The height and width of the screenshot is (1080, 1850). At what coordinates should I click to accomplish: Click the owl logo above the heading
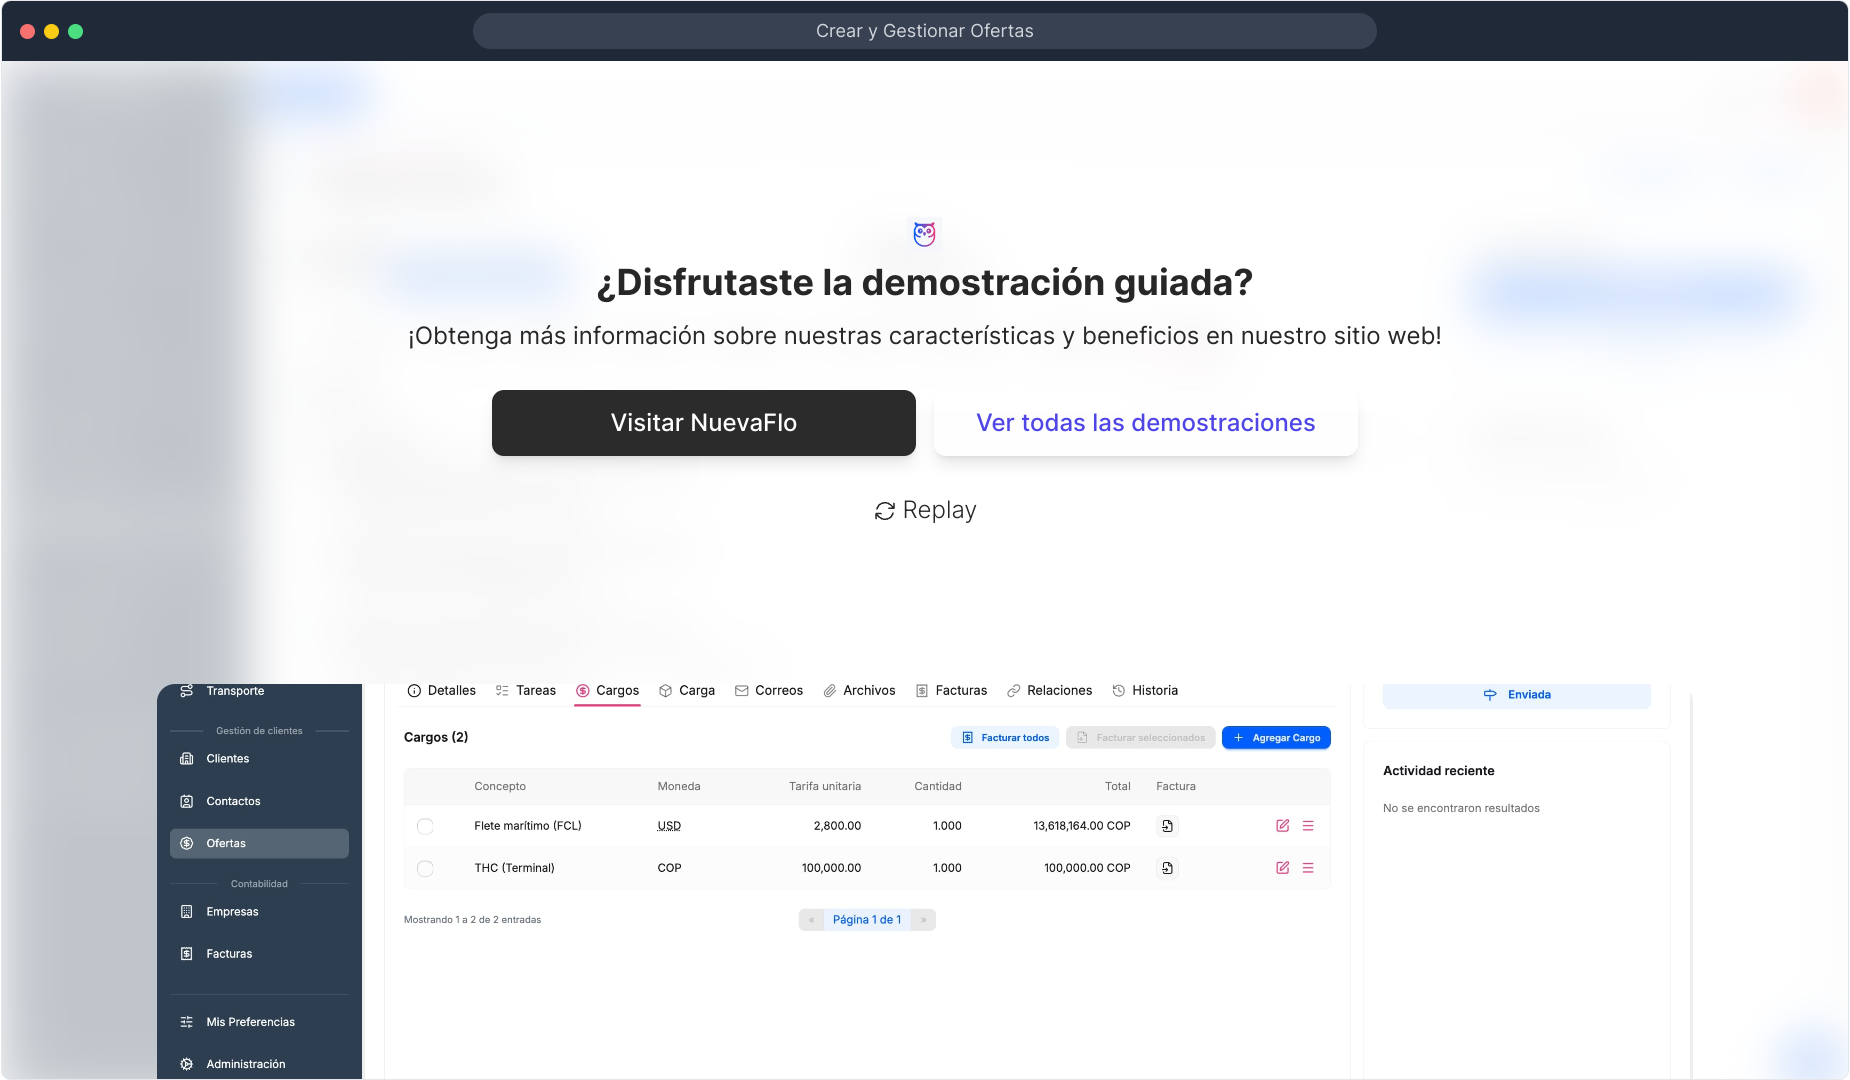click(x=924, y=234)
